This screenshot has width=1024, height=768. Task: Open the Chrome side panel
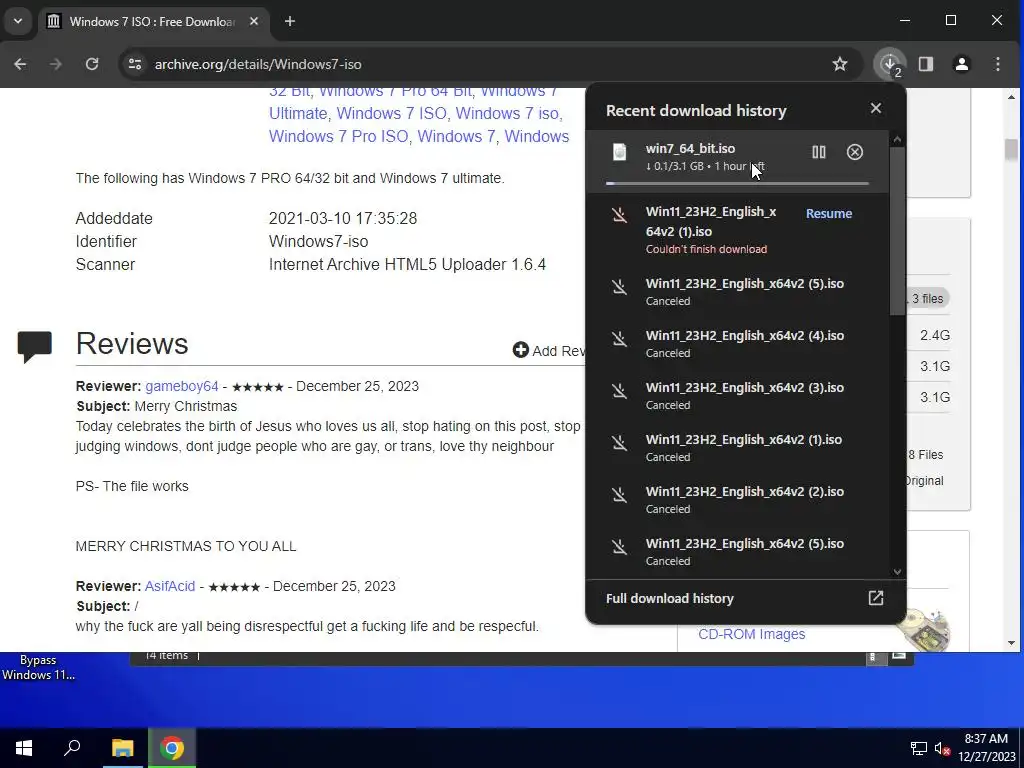coord(926,64)
